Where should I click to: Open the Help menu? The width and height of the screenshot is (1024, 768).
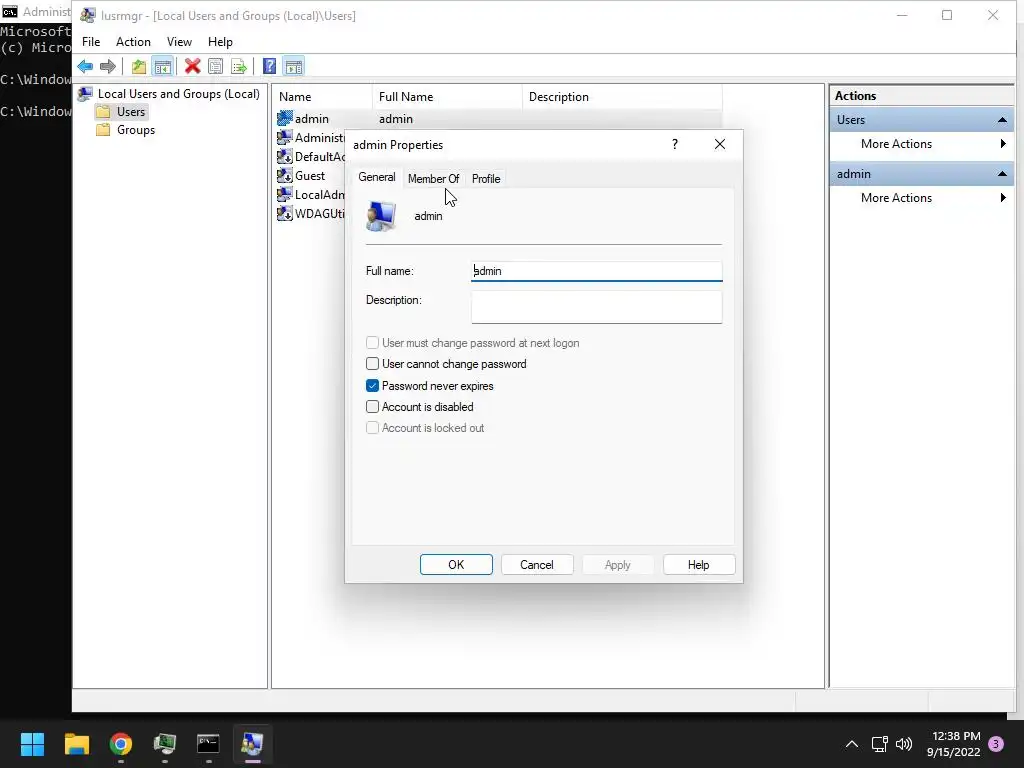click(x=220, y=41)
